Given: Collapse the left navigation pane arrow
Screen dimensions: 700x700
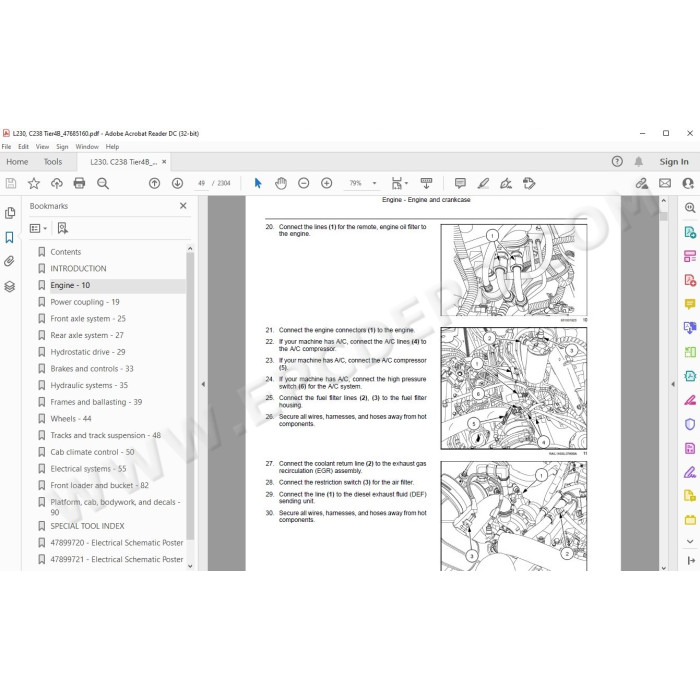Looking at the screenshot, I should [203, 384].
